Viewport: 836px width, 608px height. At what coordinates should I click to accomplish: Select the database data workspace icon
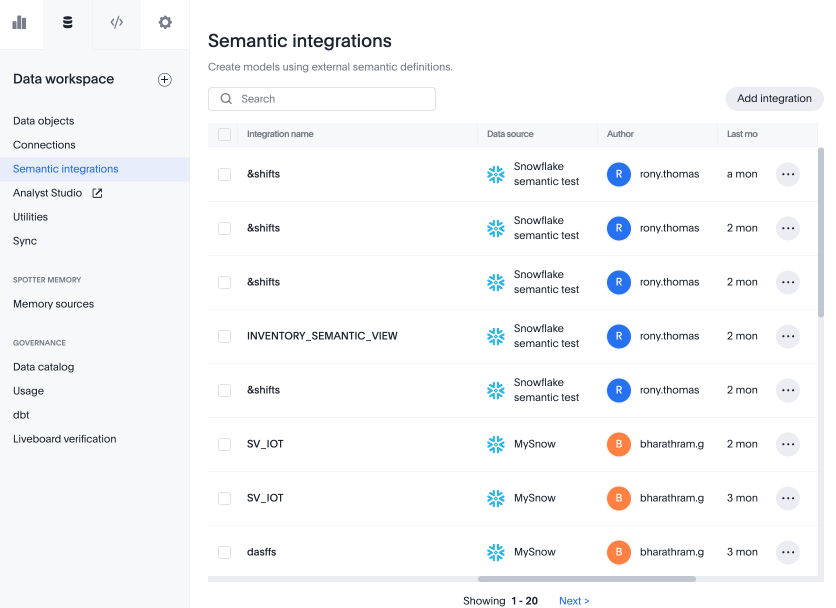(x=68, y=22)
